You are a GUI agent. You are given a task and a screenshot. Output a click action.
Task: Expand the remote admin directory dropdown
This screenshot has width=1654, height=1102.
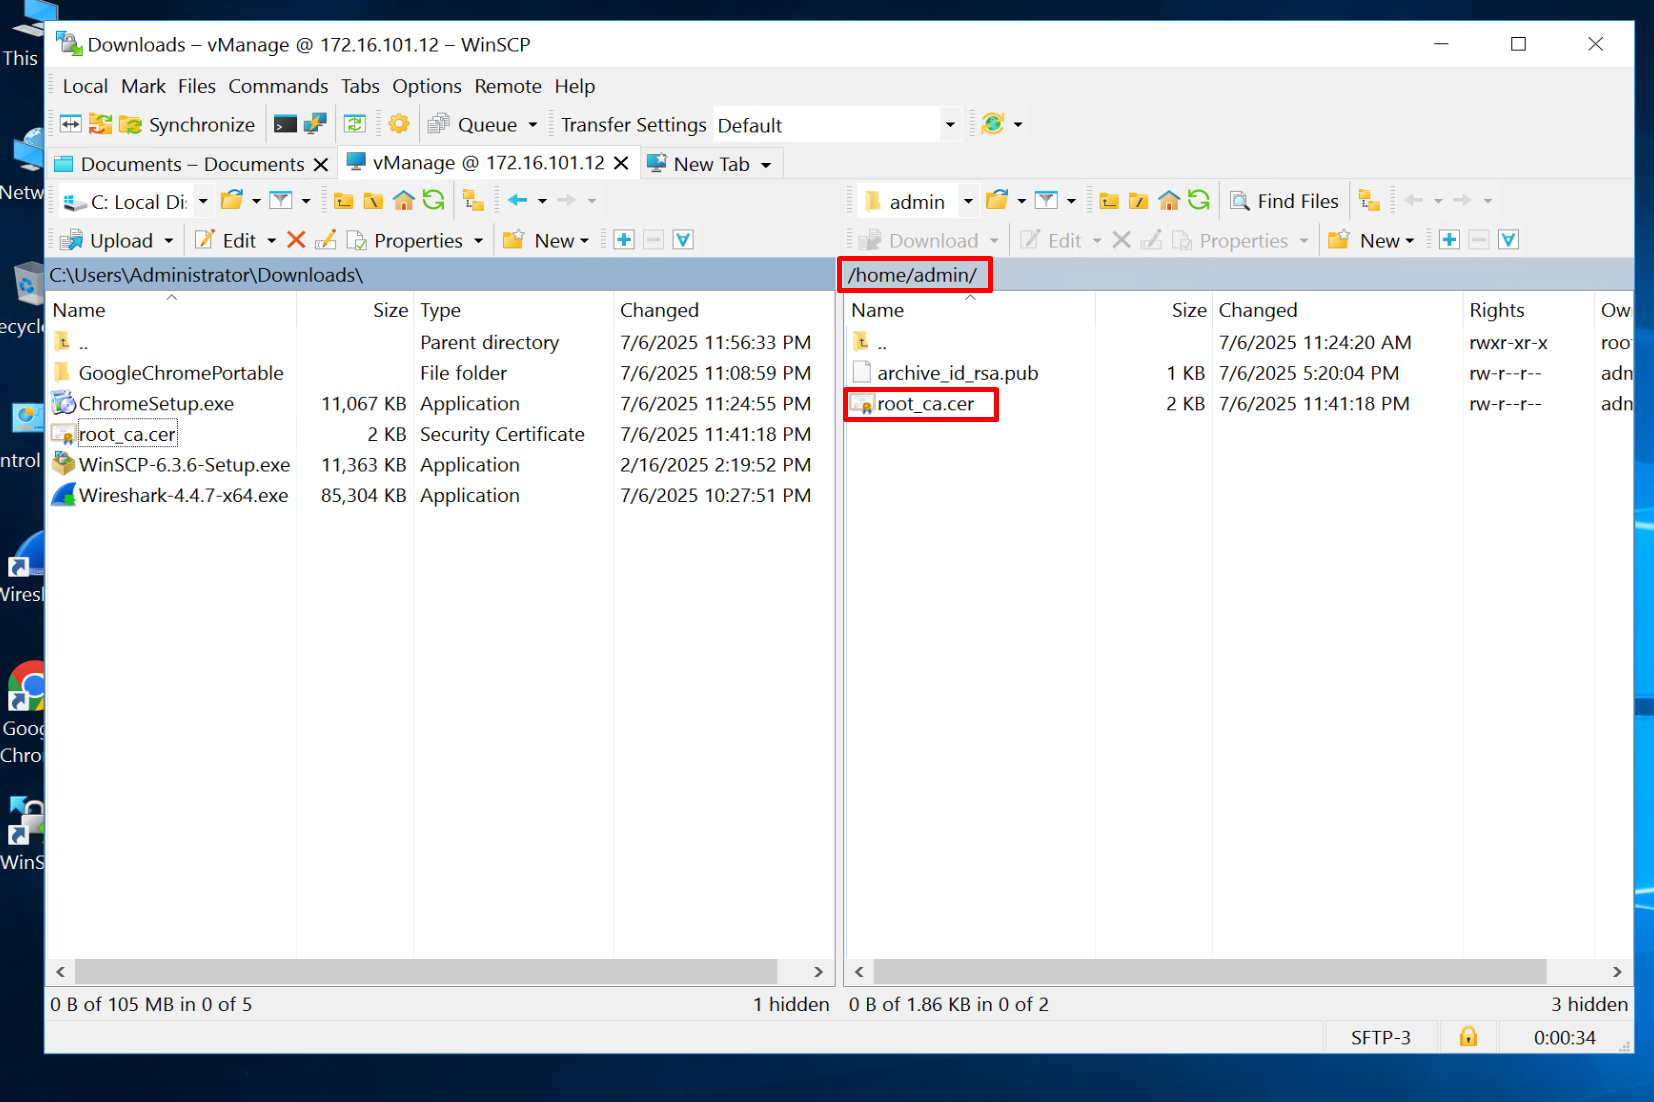click(x=967, y=201)
